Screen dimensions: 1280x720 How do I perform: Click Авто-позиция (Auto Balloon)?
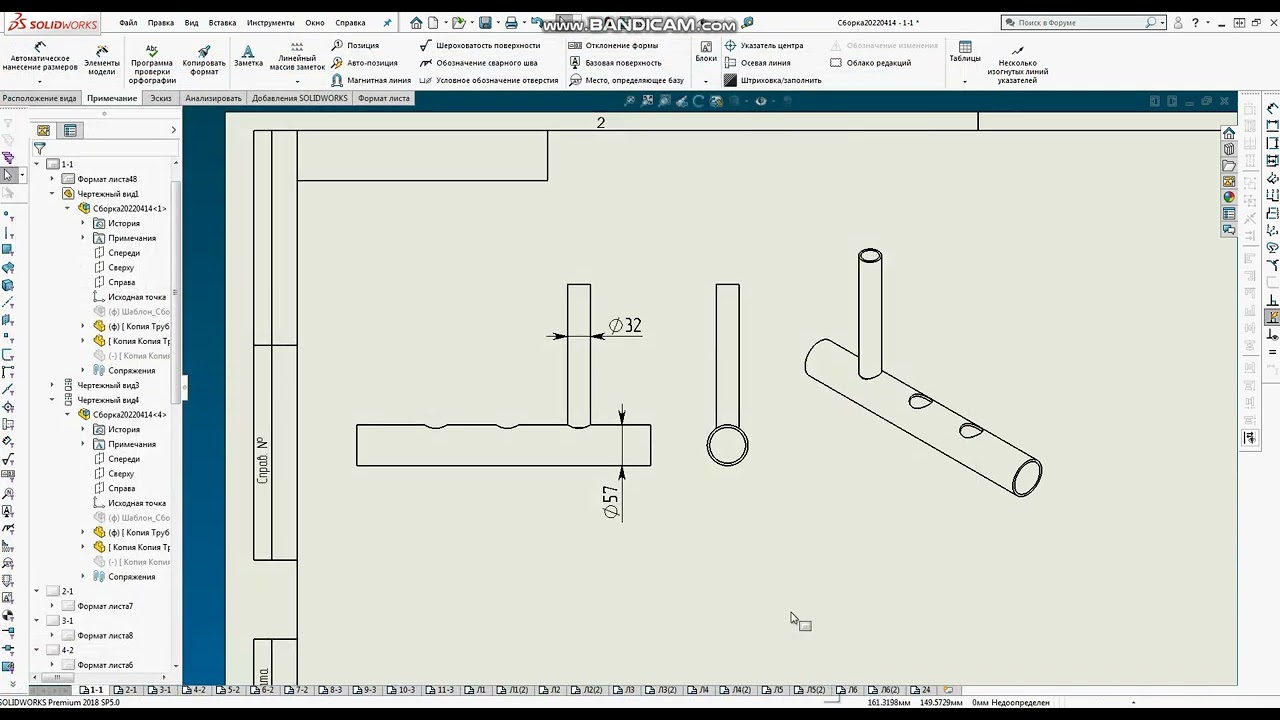pos(365,63)
